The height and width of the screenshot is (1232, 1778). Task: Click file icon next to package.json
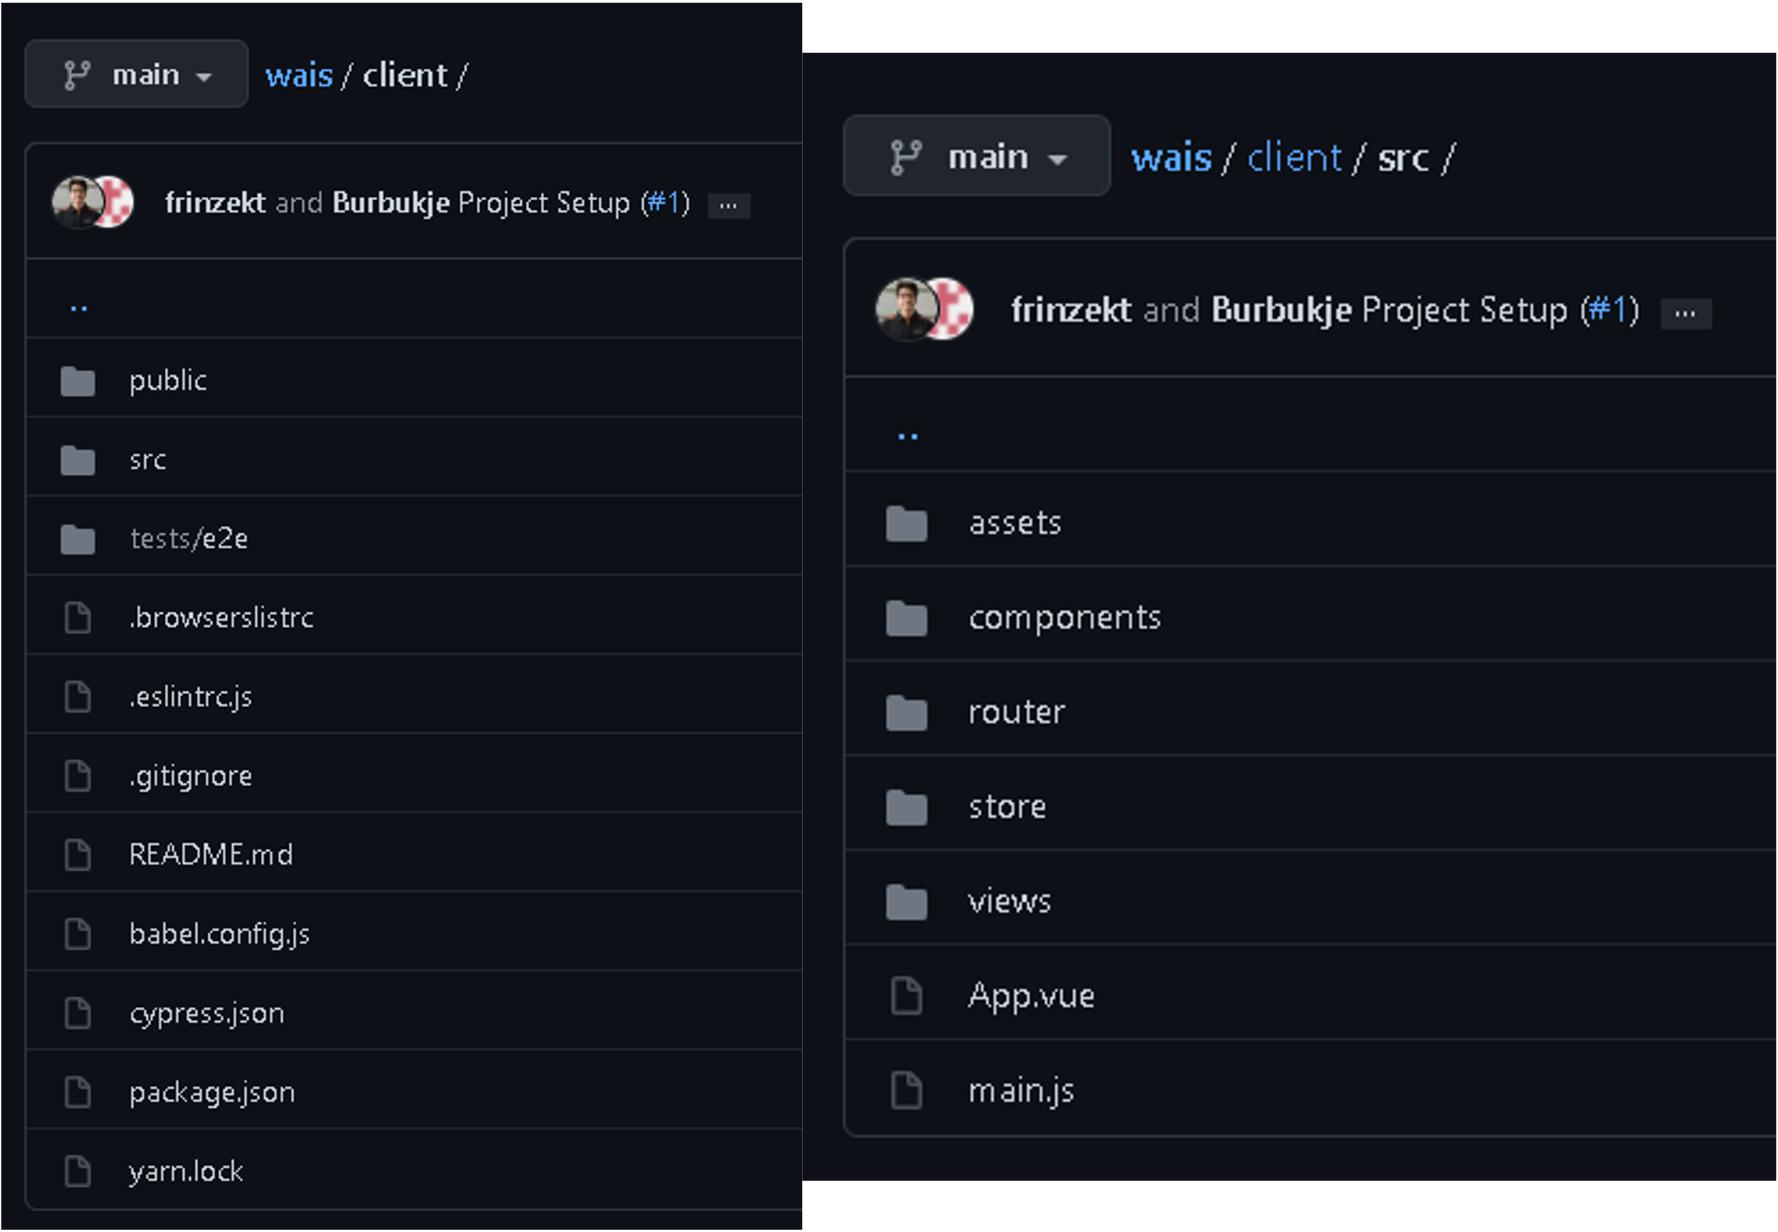pyautogui.click(x=78, y=1092)
